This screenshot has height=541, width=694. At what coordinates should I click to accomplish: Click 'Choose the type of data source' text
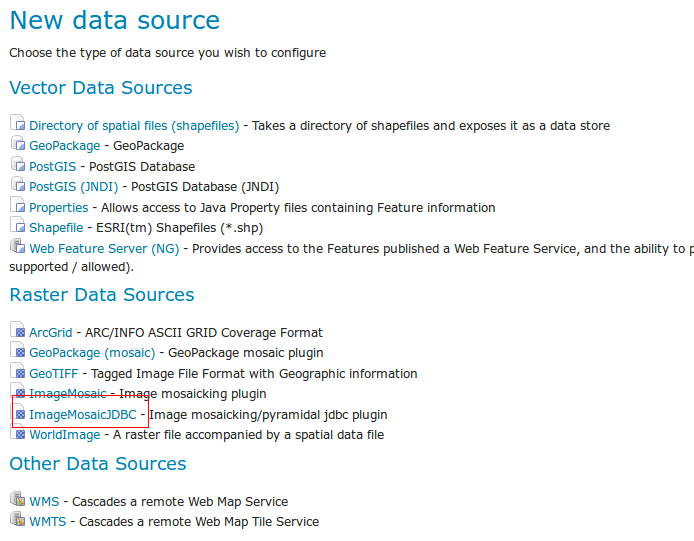coord(168,53)
